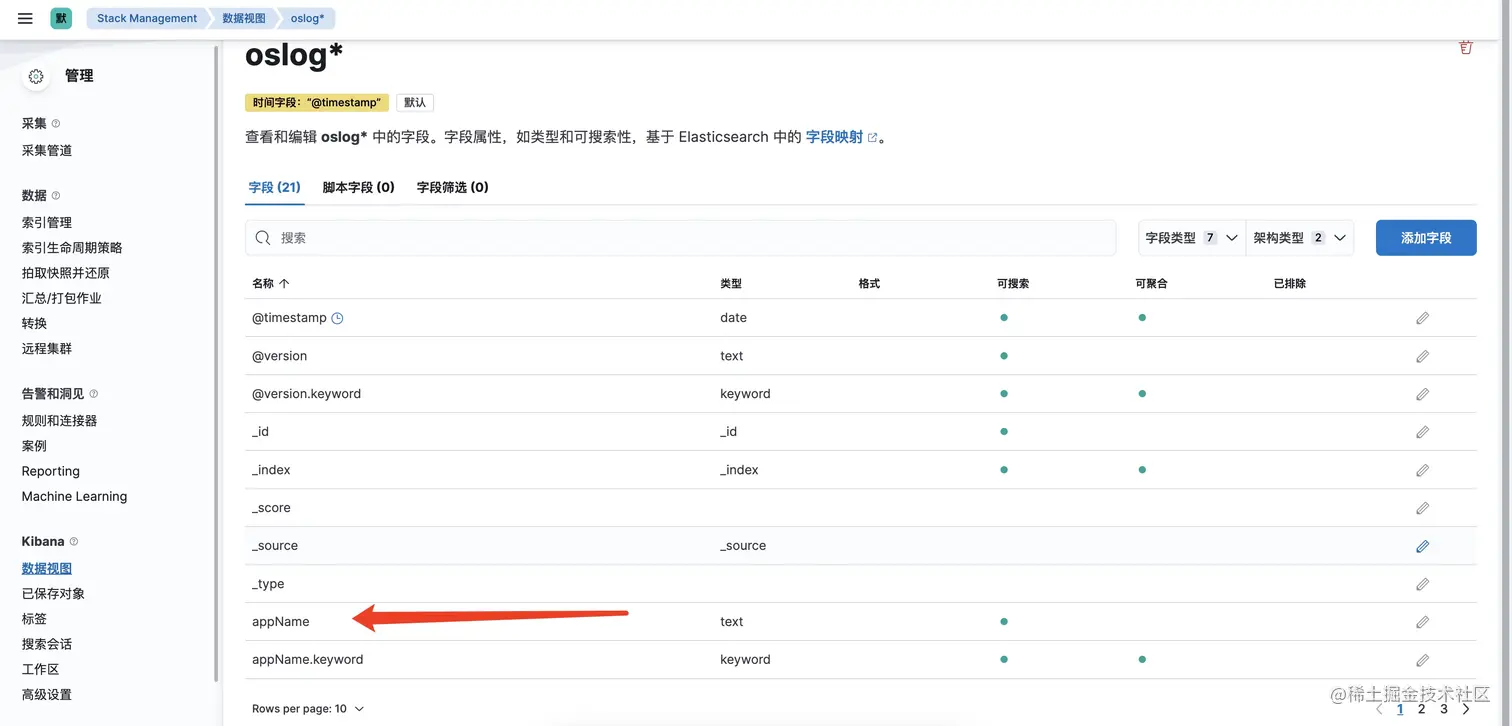Open 拍取快照并还原 in sidebar
1512x726 pixels.
[66, 273]
